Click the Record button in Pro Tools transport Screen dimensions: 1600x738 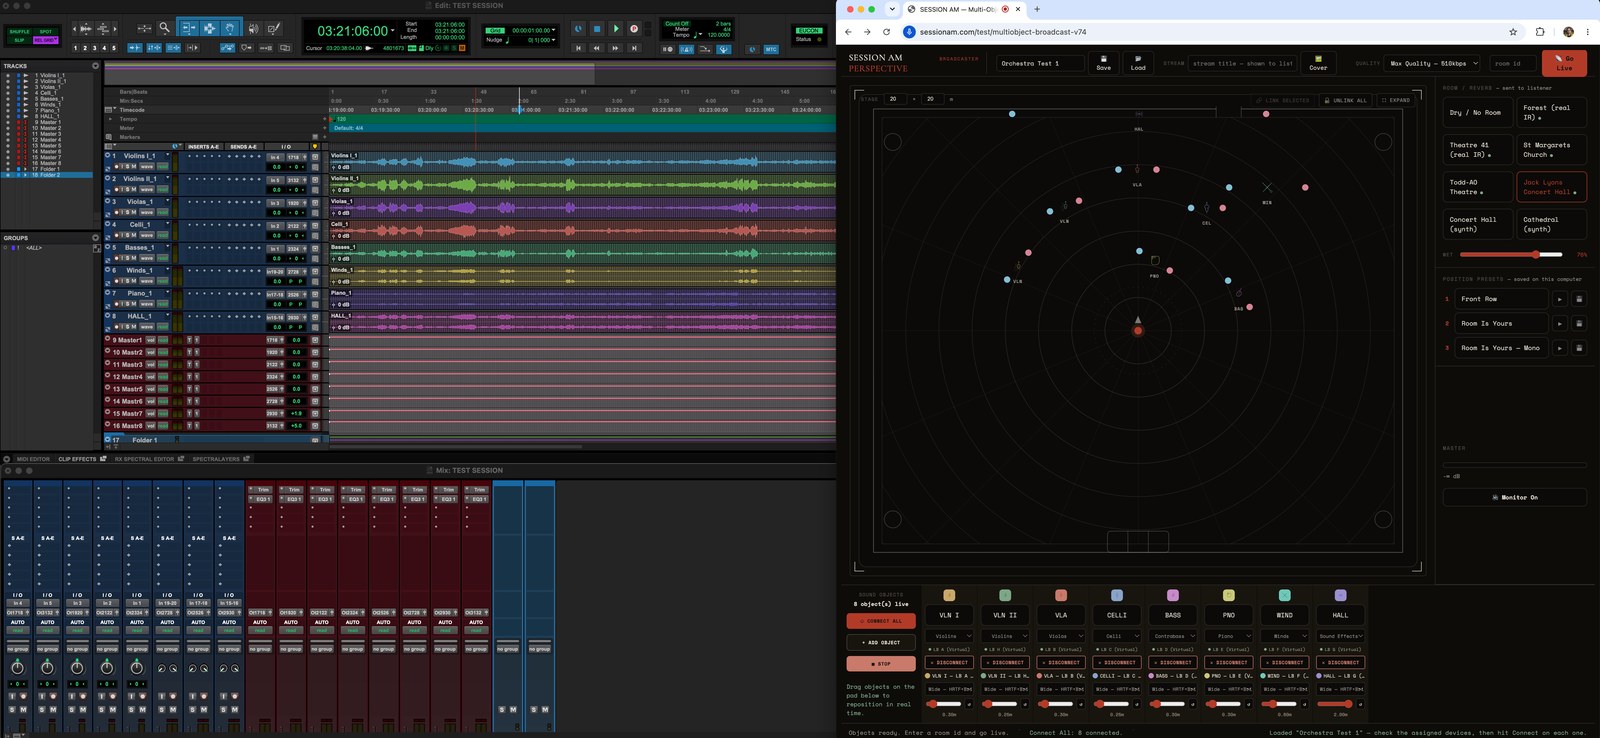[634, 29]
